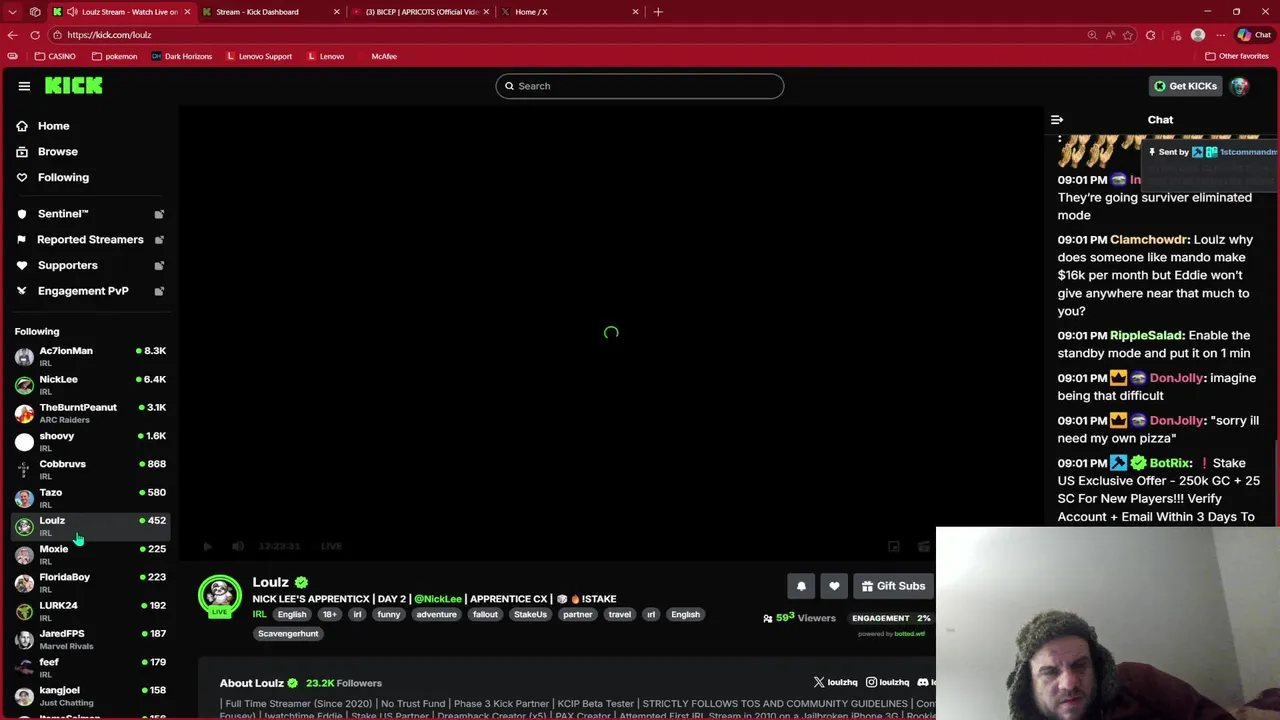Screen dimensions: 1280x720
Task: Open the LURK24 channel
Action: pos(90,610)
